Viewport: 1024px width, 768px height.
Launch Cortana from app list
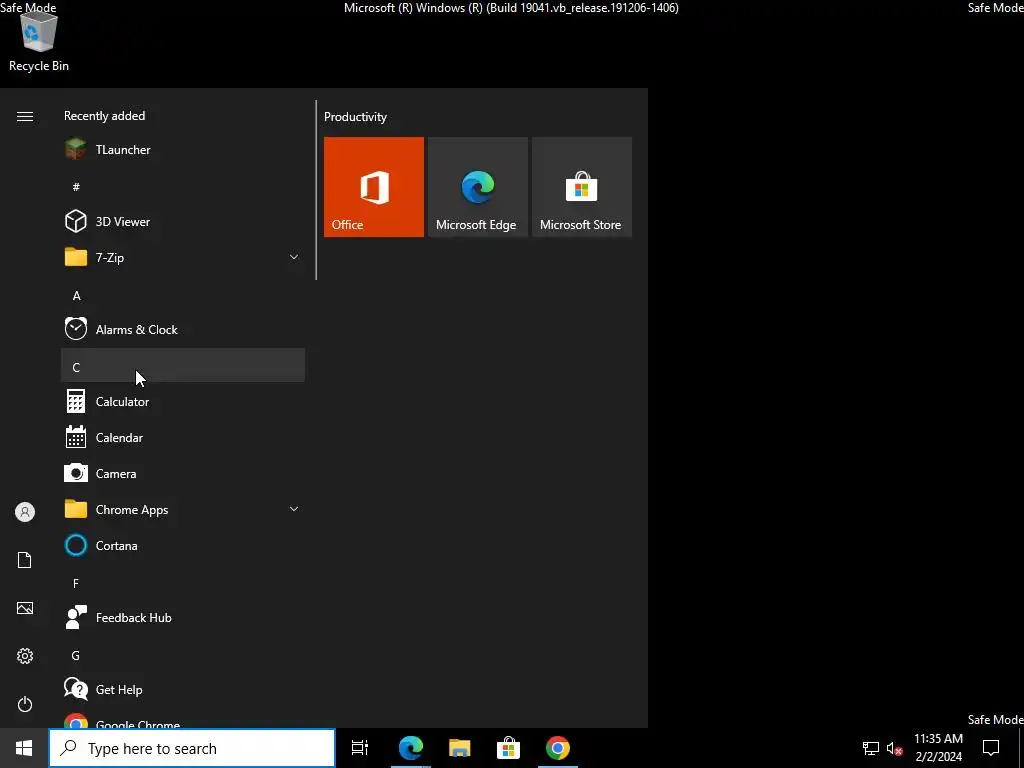183,545
